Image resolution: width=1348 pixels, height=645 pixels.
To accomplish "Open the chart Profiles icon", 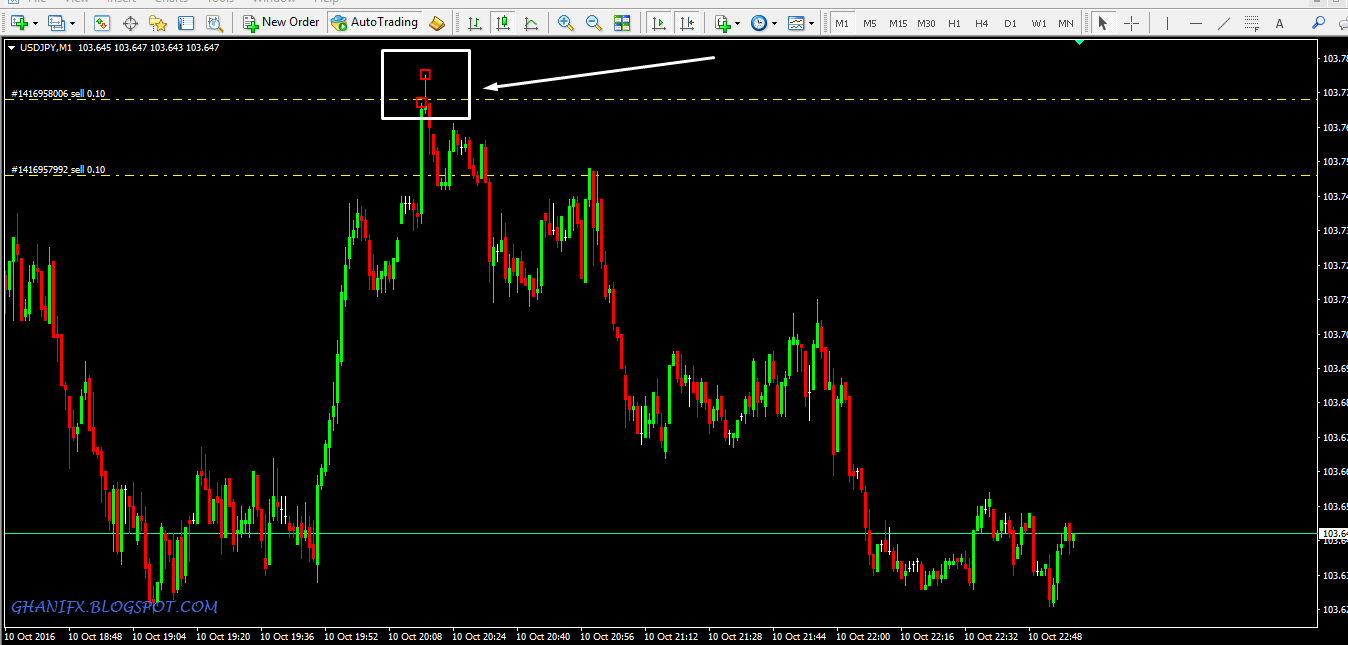I will [56, 22].
